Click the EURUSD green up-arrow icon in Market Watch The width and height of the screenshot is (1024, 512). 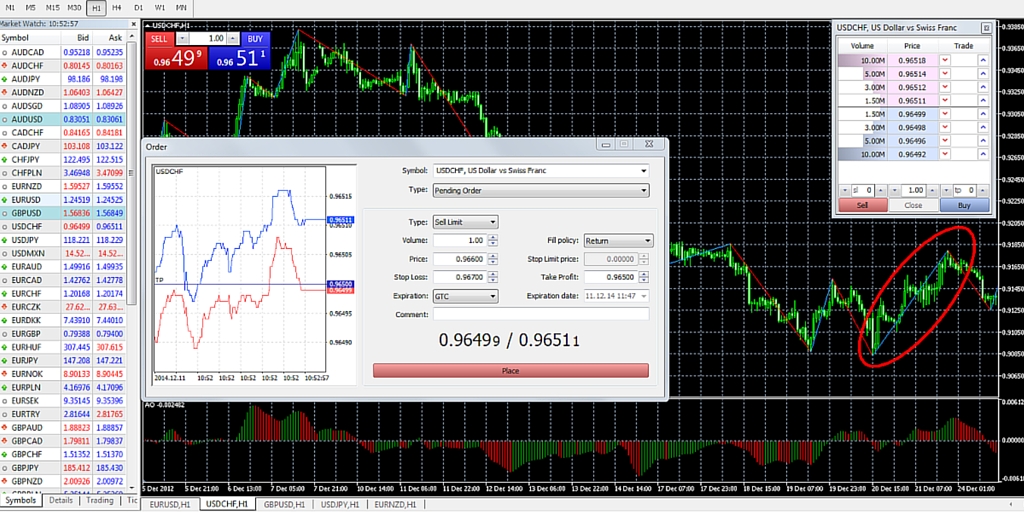[x=6, y=200]
